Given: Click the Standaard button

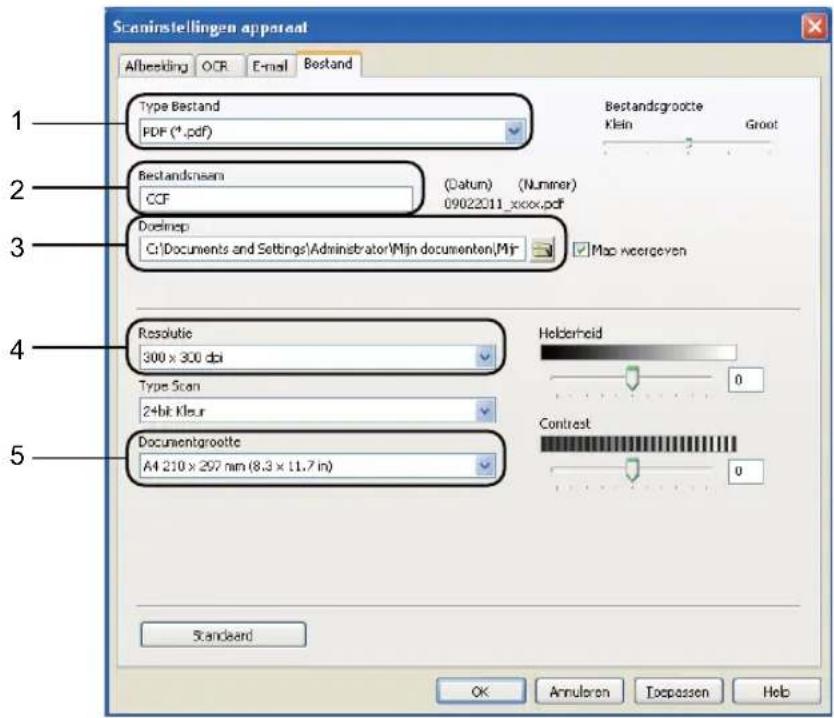Looking at the screenshot, I should pyautogui.click(x=223, y=634).
